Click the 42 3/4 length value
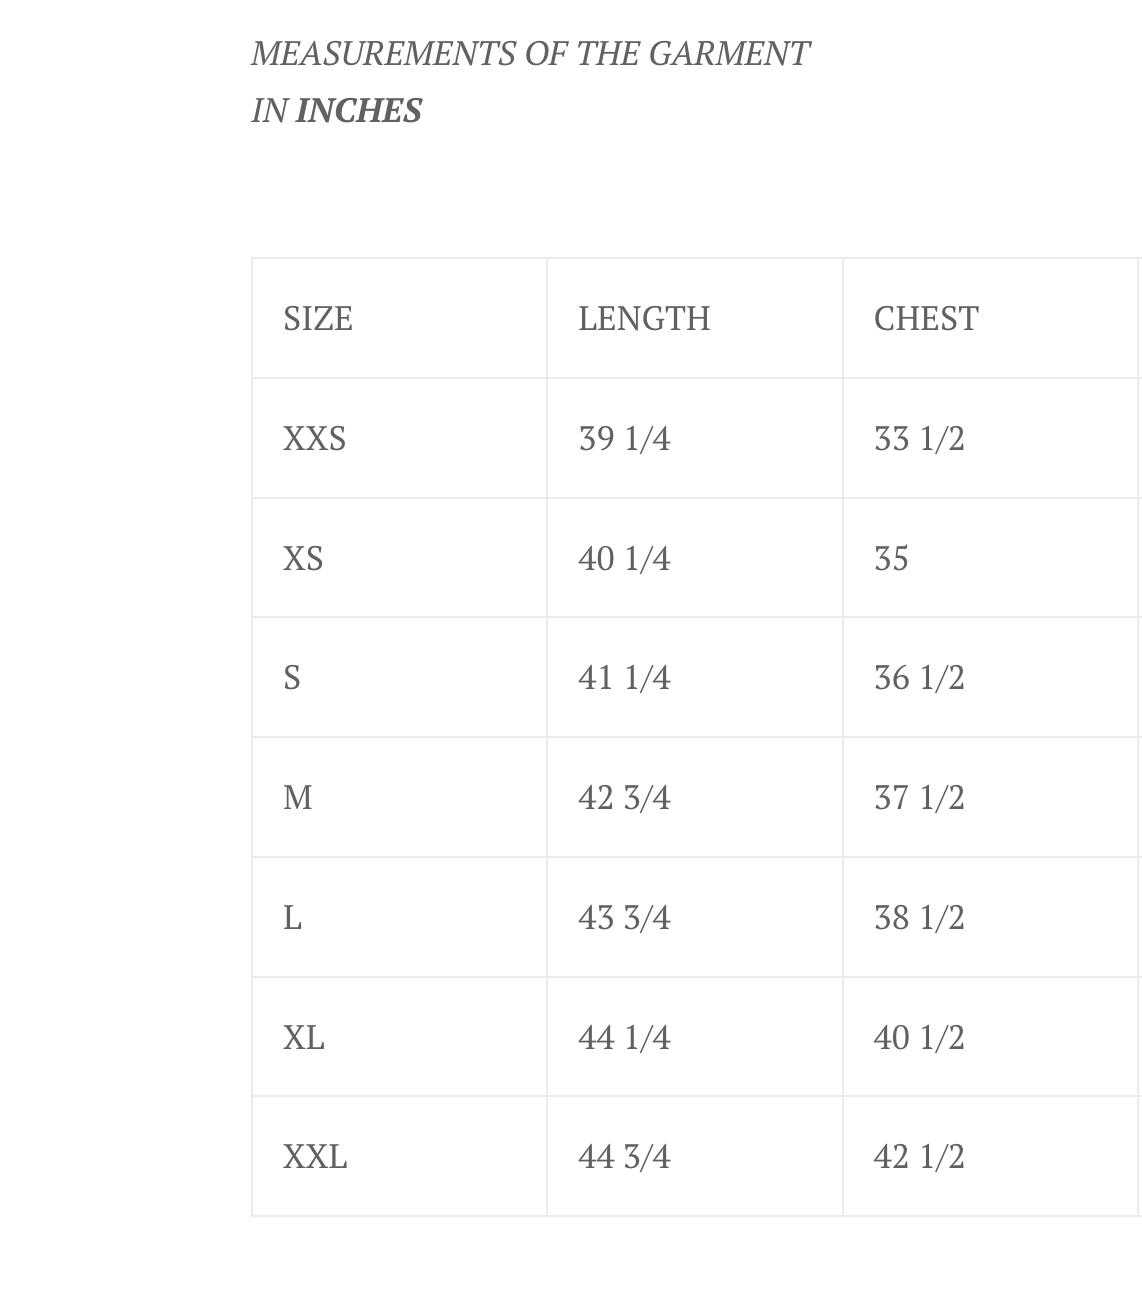The image size is (1142, 1294). point(624,798)
